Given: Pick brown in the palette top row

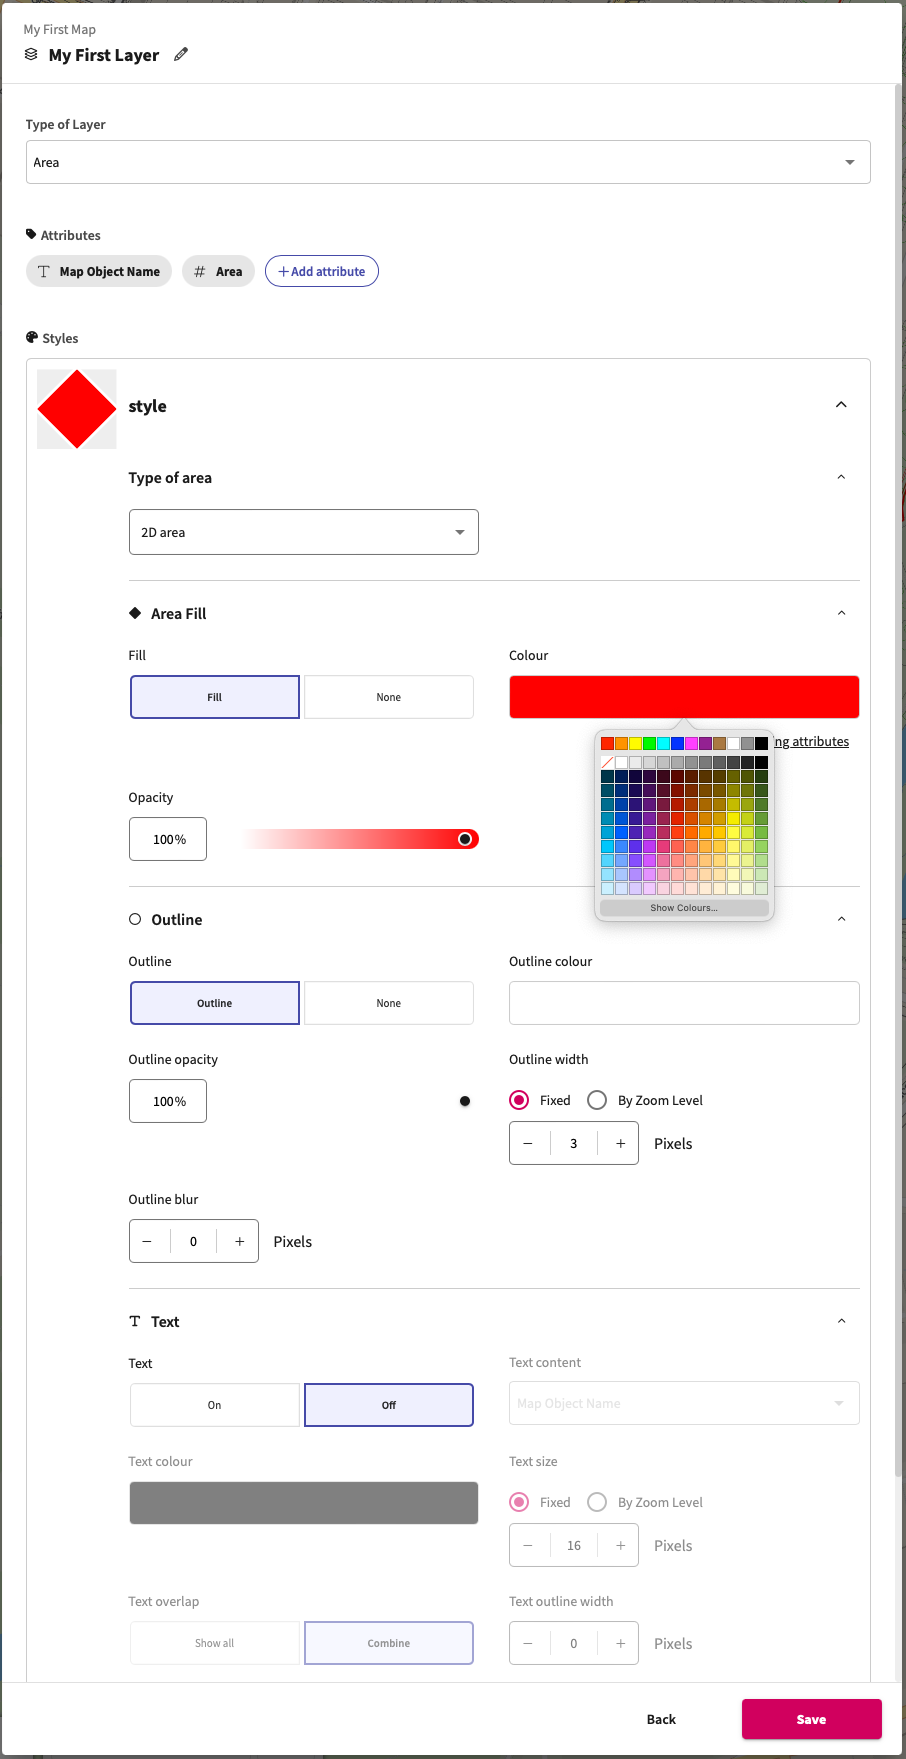Looking at the screenshot, I should (719, 743).
